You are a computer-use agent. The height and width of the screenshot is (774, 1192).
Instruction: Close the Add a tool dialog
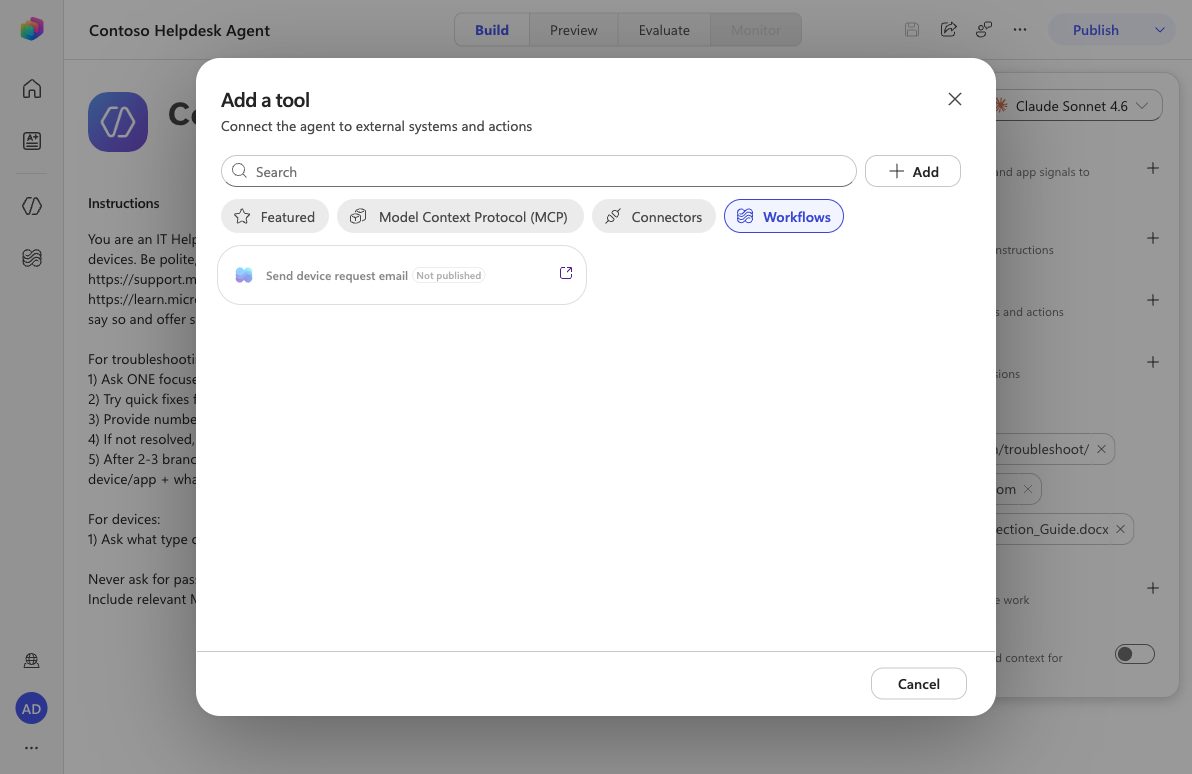[955, 99]
